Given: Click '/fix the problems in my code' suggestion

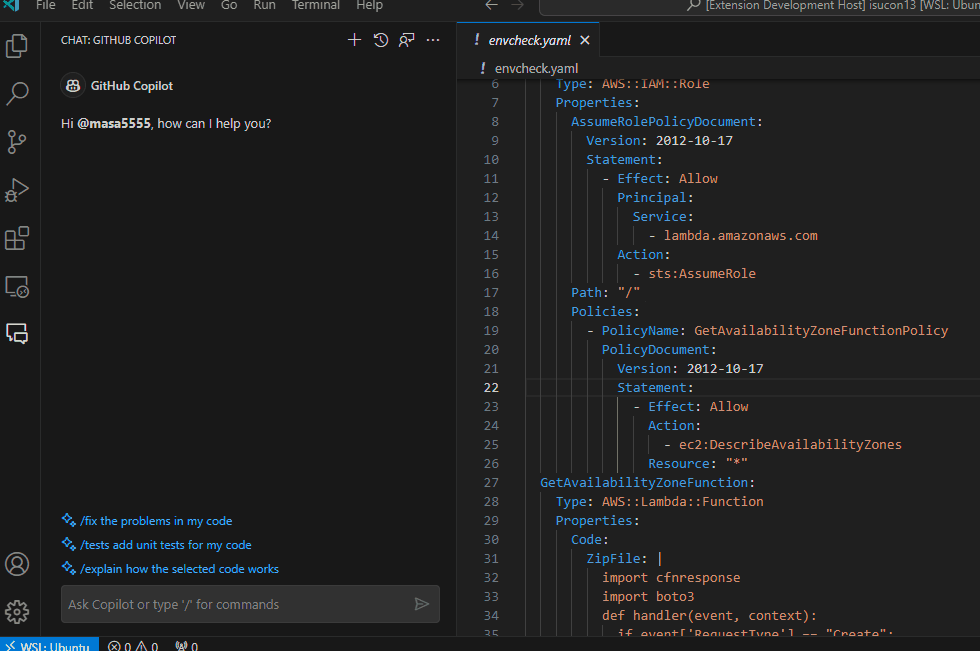Looking at the screenshot, I should [156, 521].
